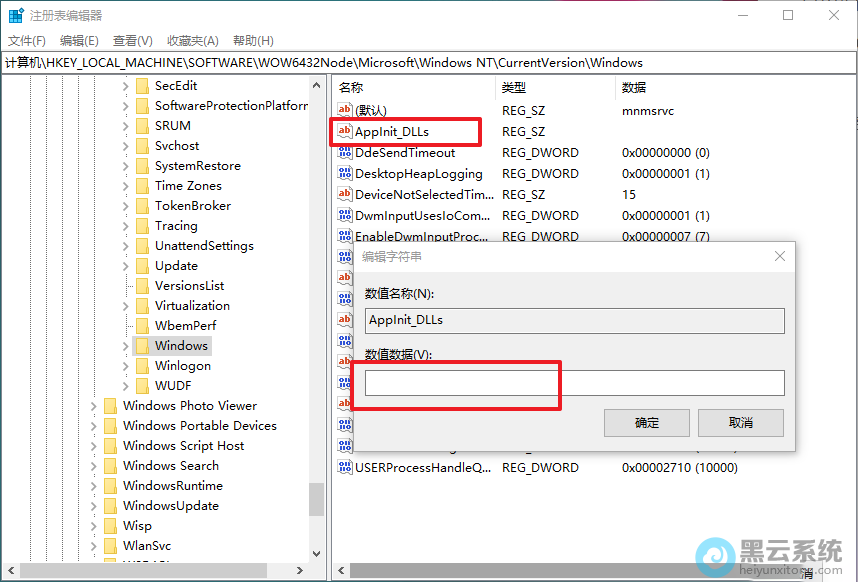This screenshot has width=858, height=582.
Task: Click the tree pane vertical scrollbar thumb
Action: 316,499
